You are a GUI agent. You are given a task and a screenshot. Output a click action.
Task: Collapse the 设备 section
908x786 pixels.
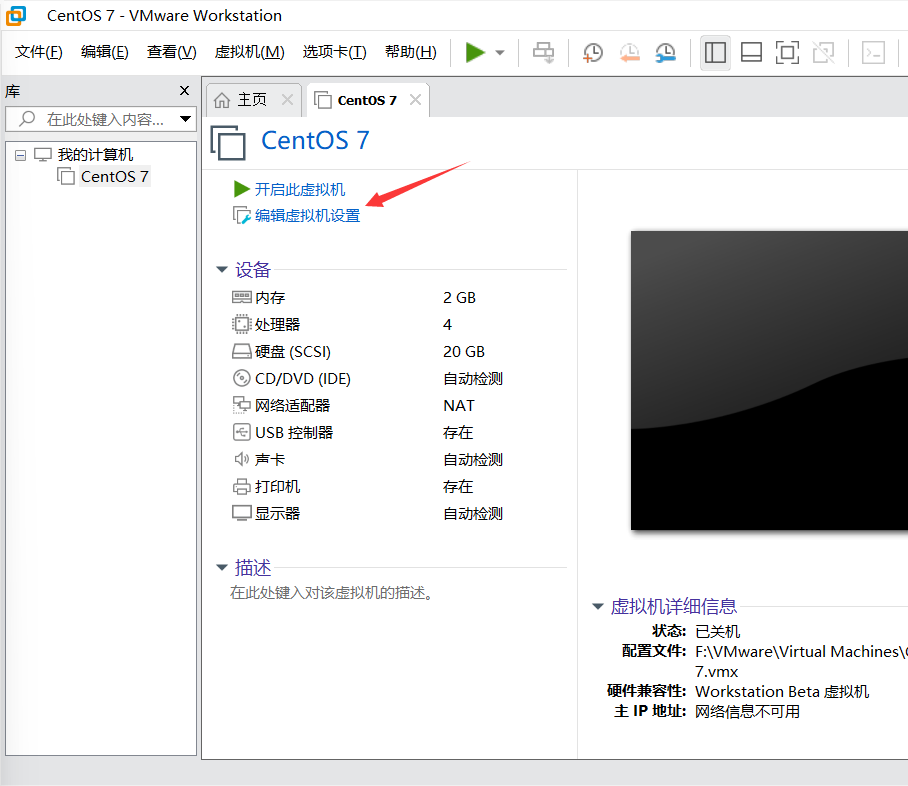[x=222, y=269]
